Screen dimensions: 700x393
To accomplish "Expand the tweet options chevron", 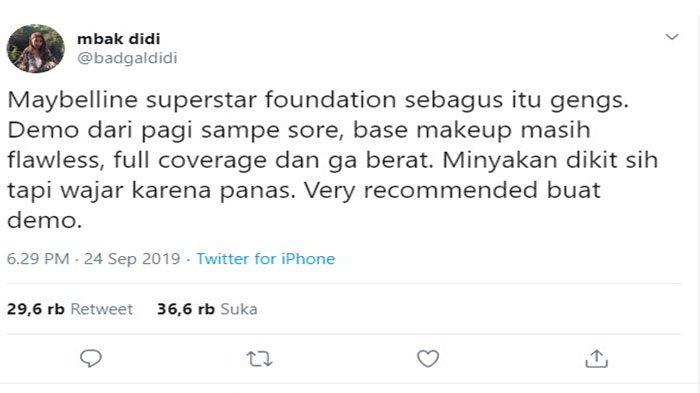I will [672, 37].
